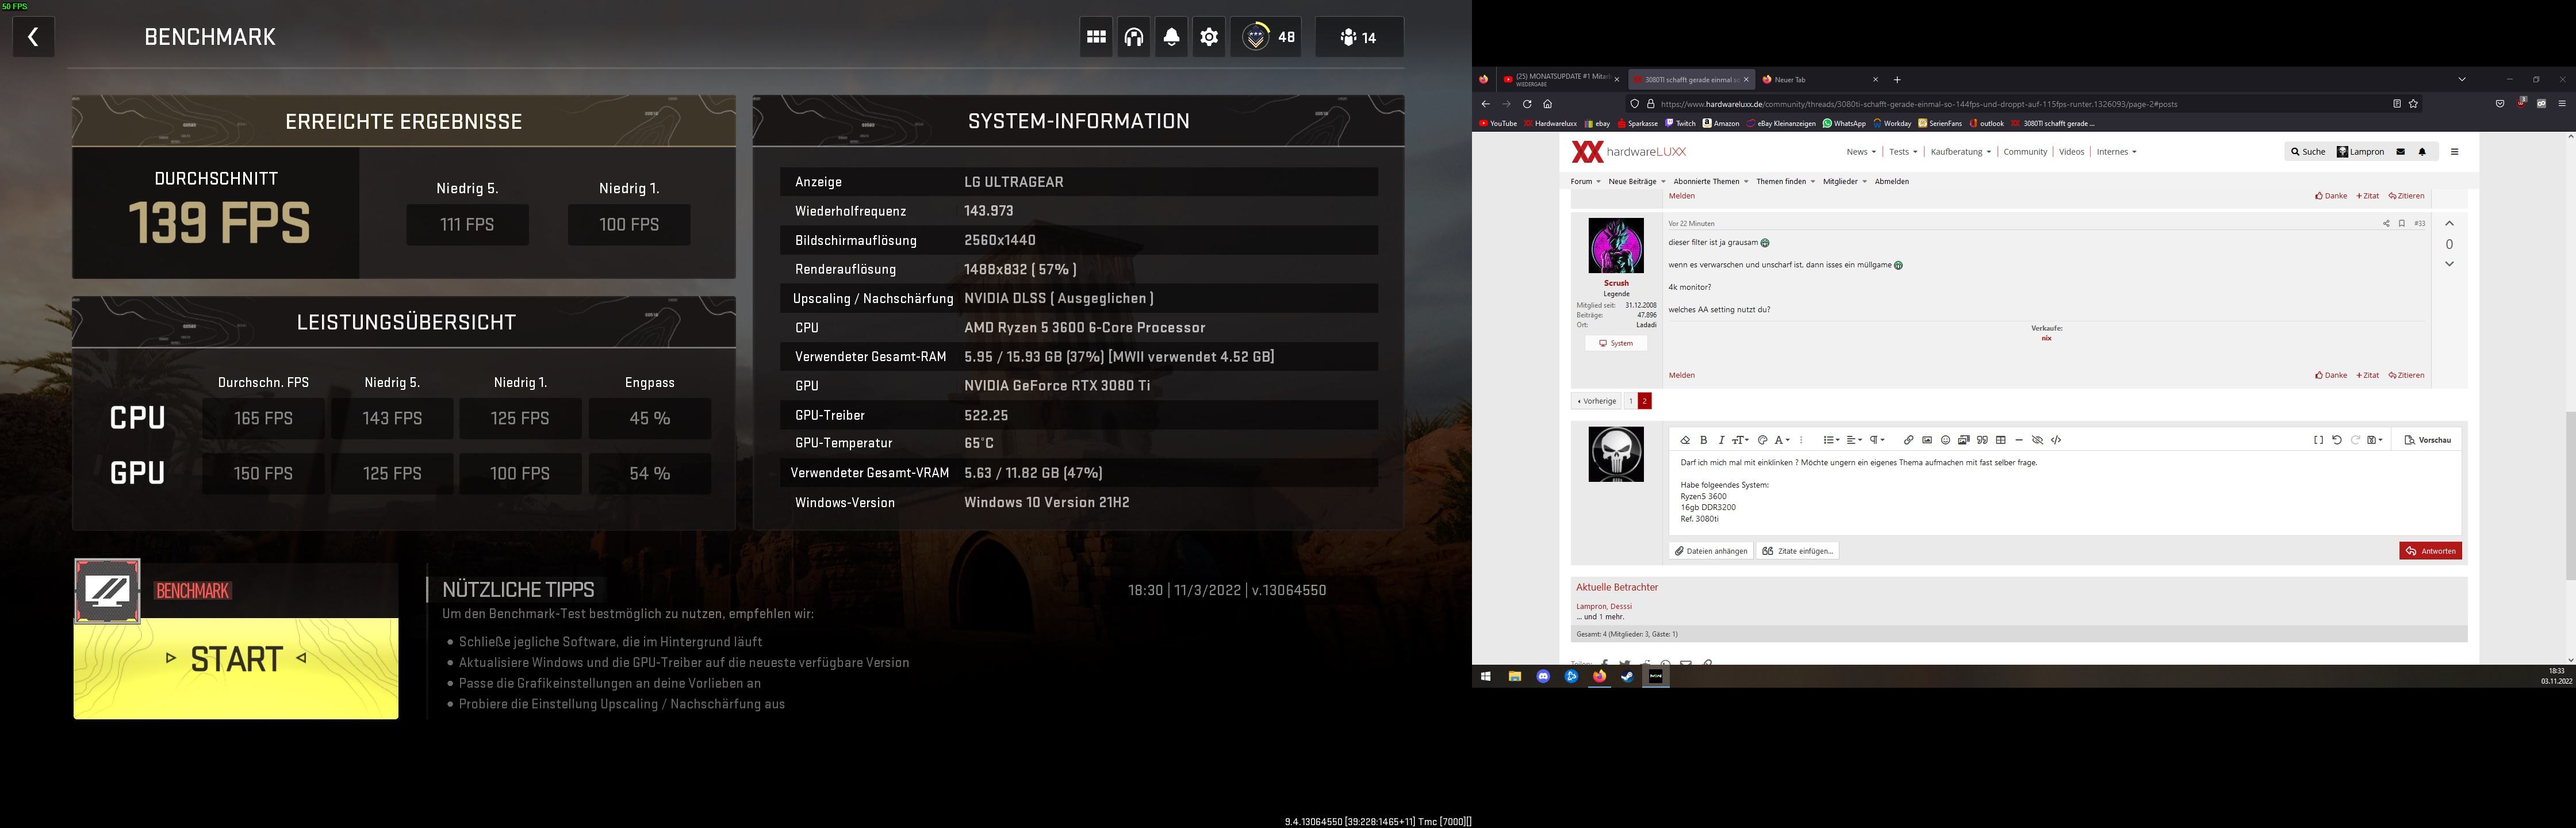The width and height of the screenshot is (2576, 828).
Task: Open the smilies emoji picker
Action: coord(1945,440)
